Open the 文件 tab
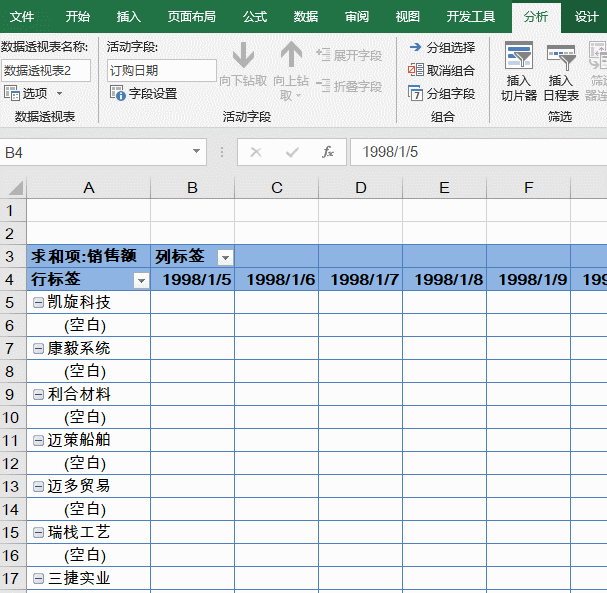 22,17
